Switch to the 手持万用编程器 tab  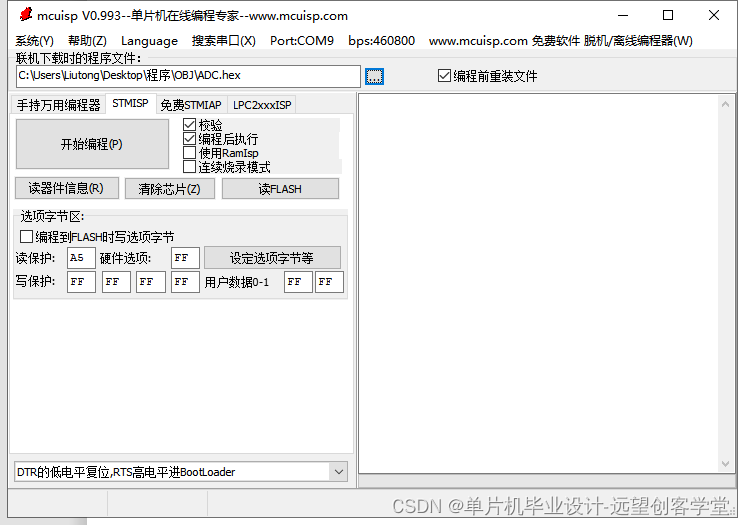click(x=58, y=105)
